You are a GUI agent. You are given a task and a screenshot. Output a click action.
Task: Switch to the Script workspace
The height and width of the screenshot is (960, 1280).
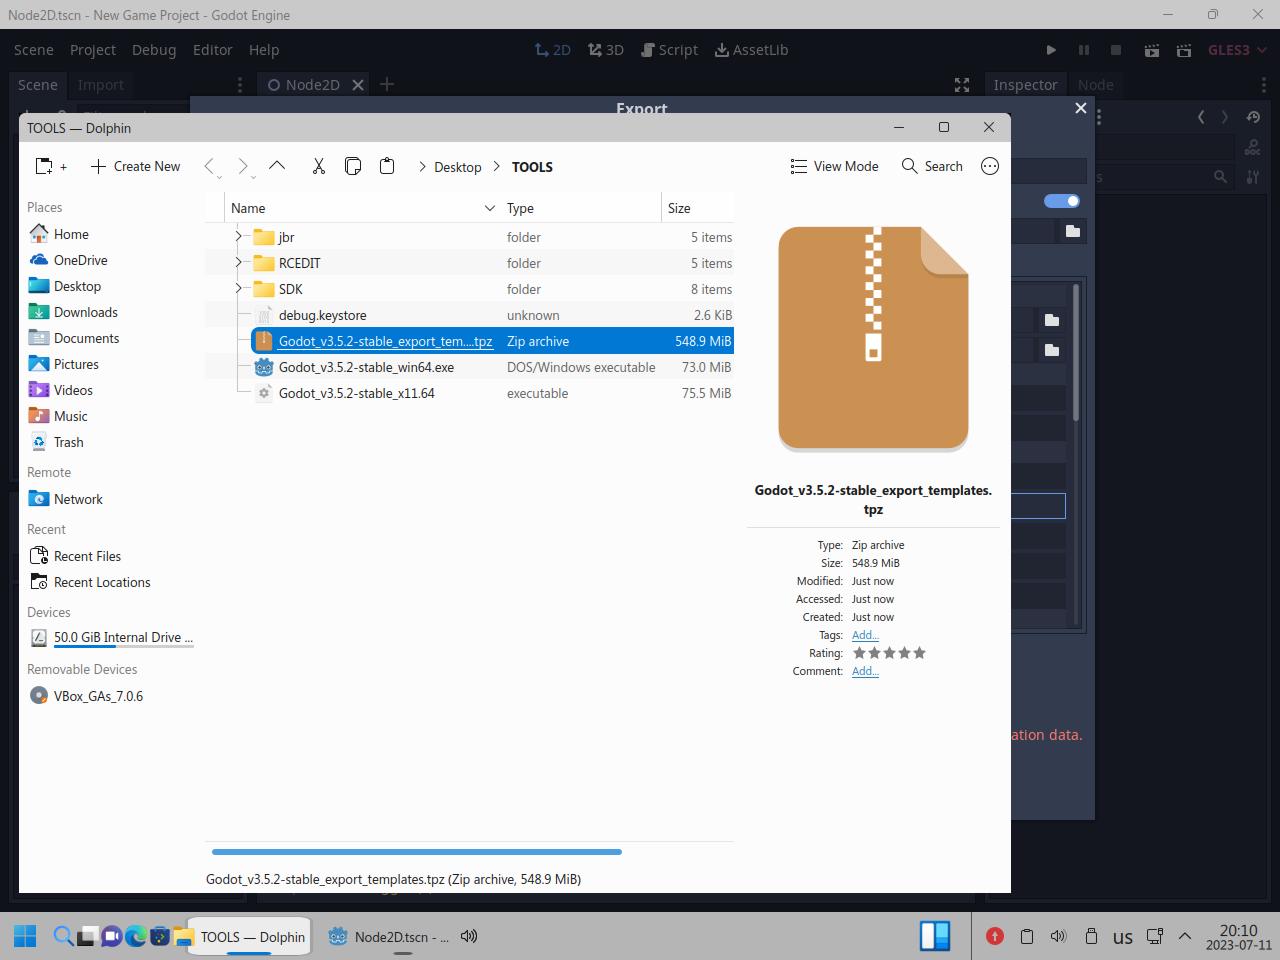click(x=669, y=50)
